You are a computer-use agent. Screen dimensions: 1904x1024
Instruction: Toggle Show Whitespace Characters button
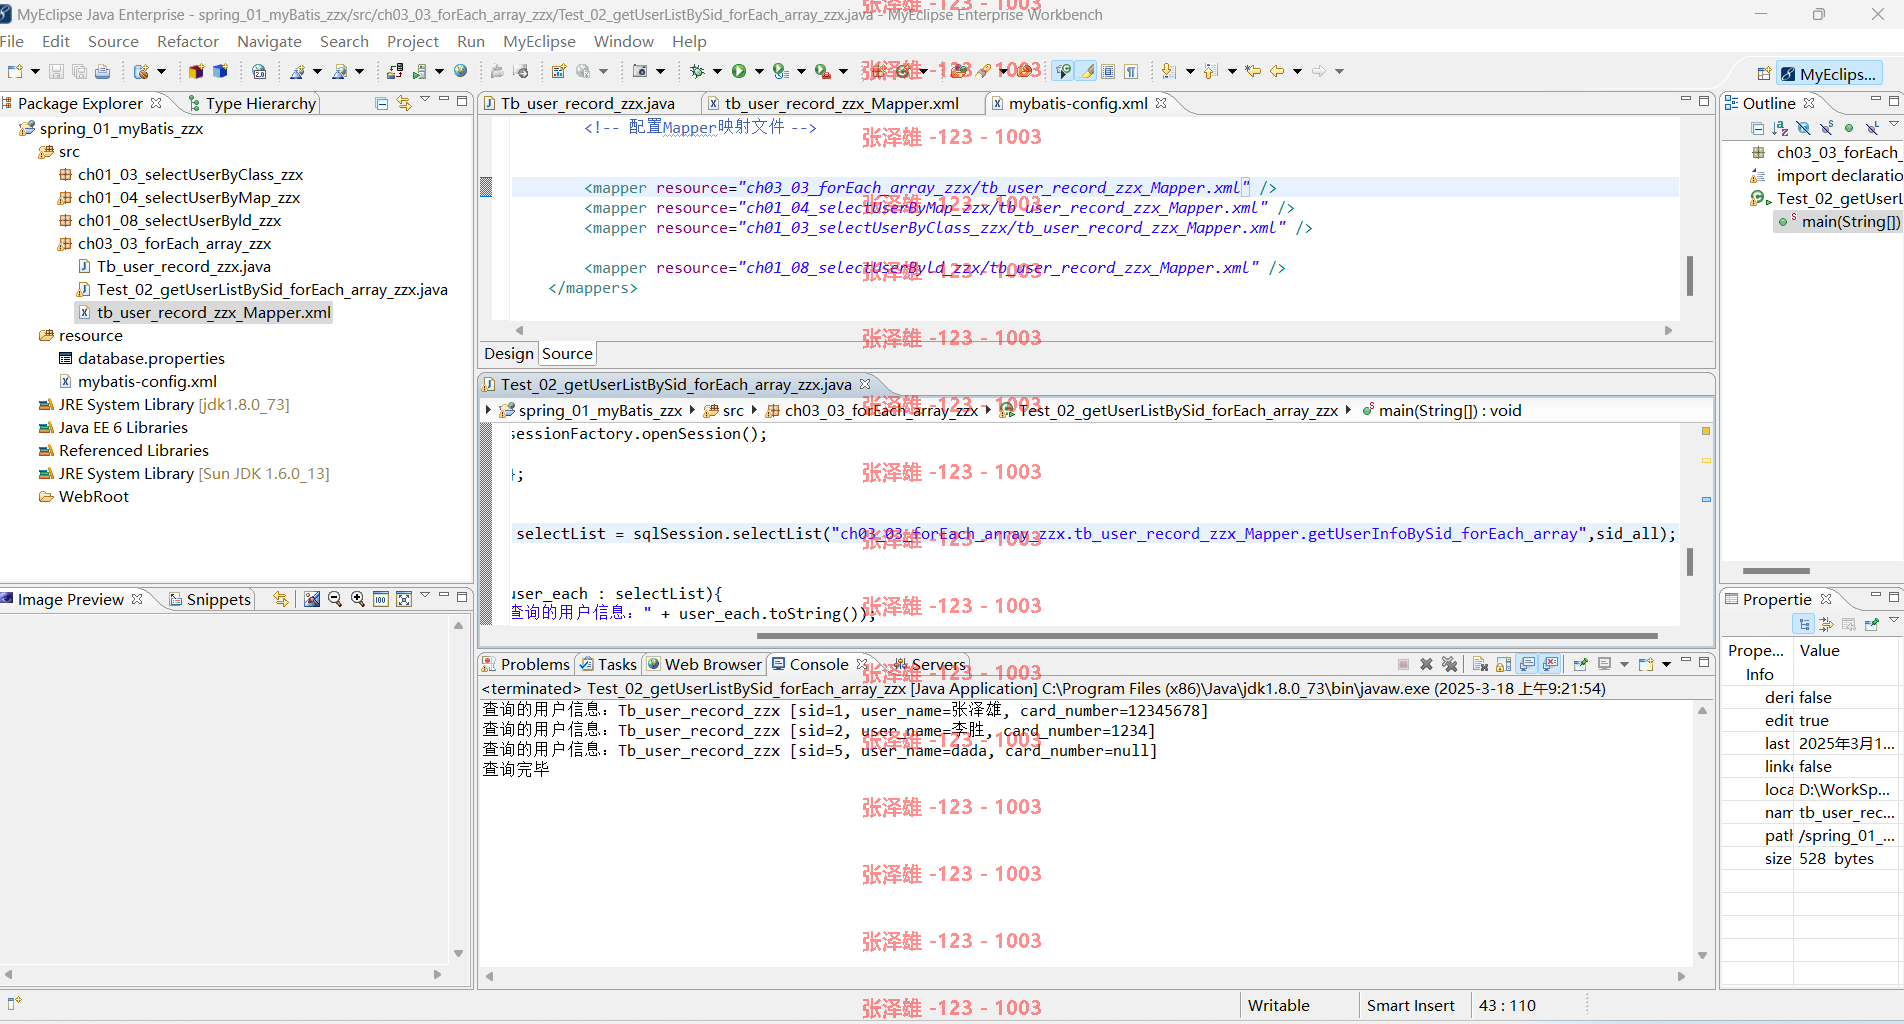pos(1131,71)
